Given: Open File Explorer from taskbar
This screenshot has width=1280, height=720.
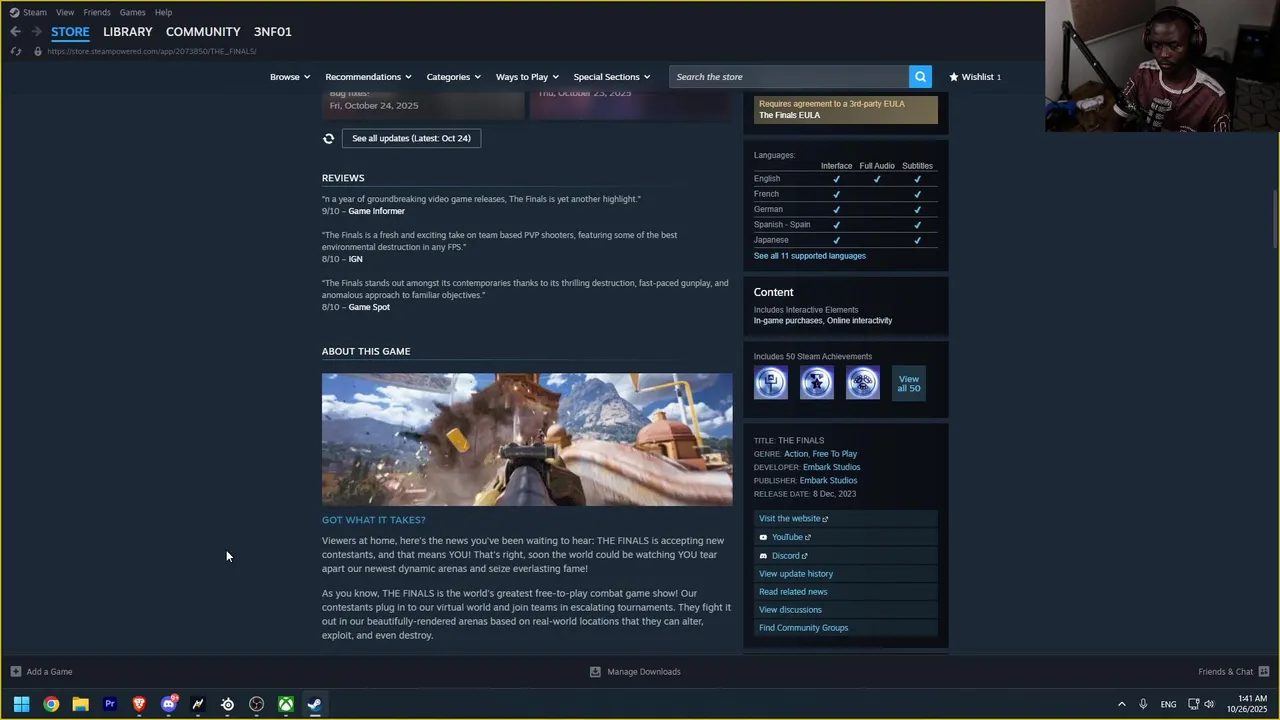Looking at the screenshot, I should point(80,704).
